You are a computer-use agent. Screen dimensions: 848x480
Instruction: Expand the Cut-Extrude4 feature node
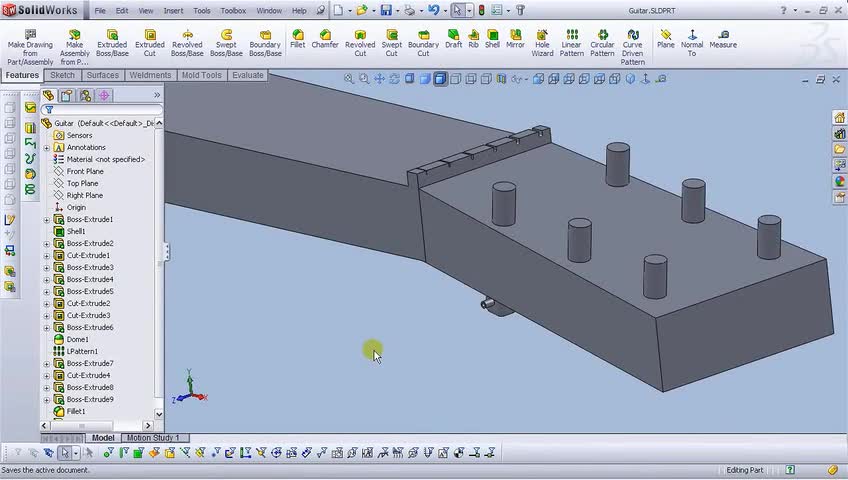click(x=47, y=376)
